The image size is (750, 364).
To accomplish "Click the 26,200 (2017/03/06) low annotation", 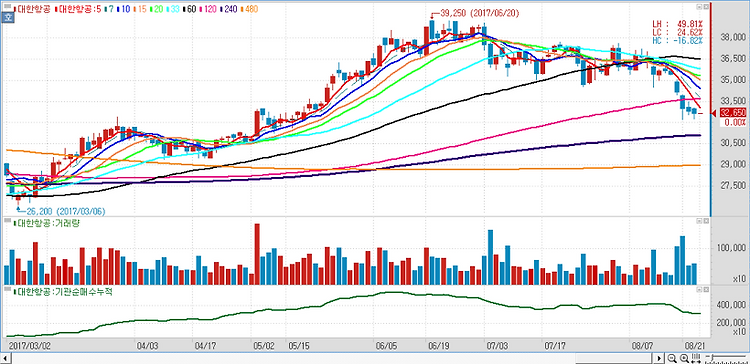I will 61,211.
